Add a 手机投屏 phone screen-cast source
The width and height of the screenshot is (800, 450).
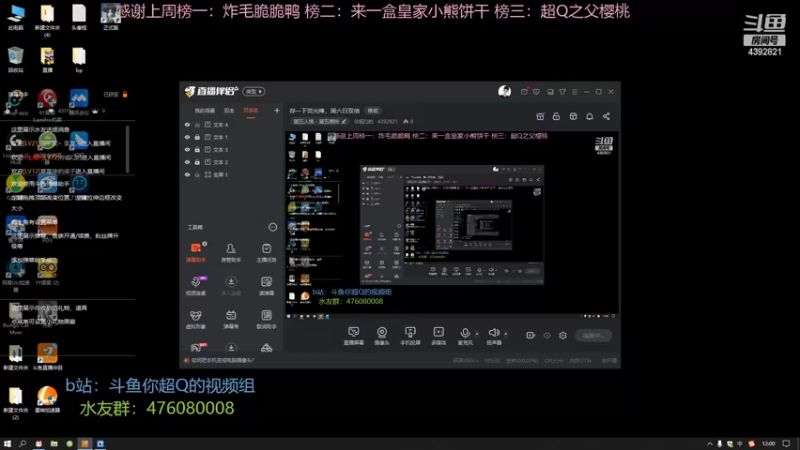pyautogui.click(x=410, y=336)
